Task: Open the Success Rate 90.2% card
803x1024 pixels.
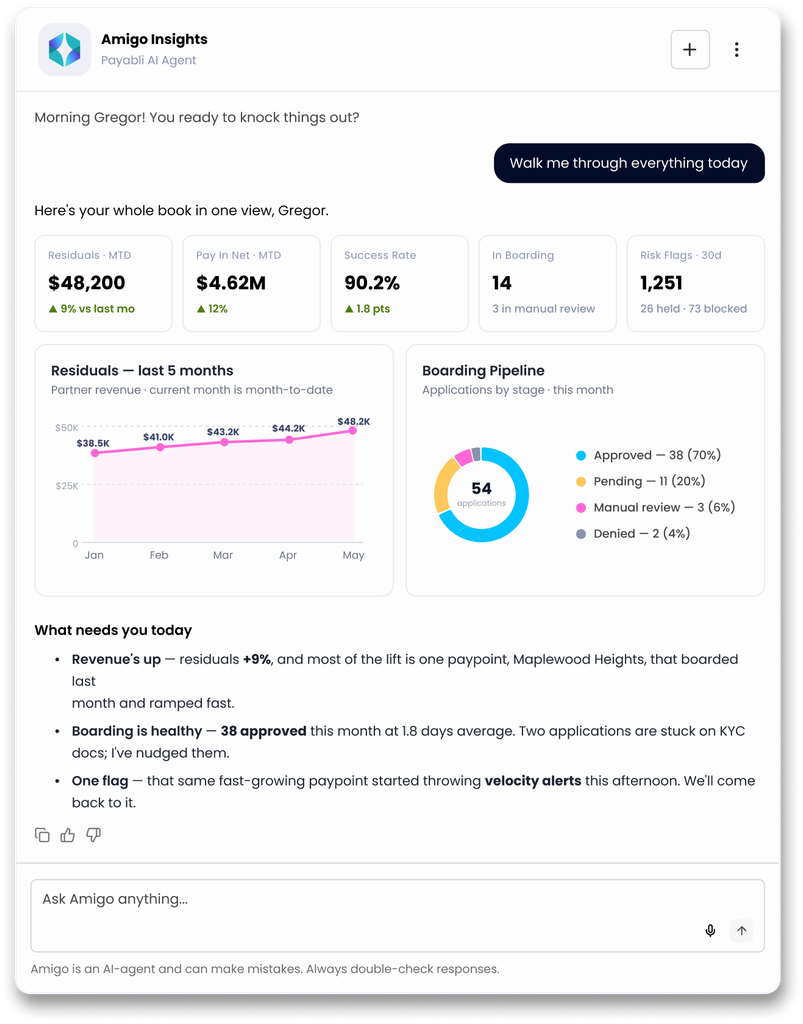Action: 400,283
